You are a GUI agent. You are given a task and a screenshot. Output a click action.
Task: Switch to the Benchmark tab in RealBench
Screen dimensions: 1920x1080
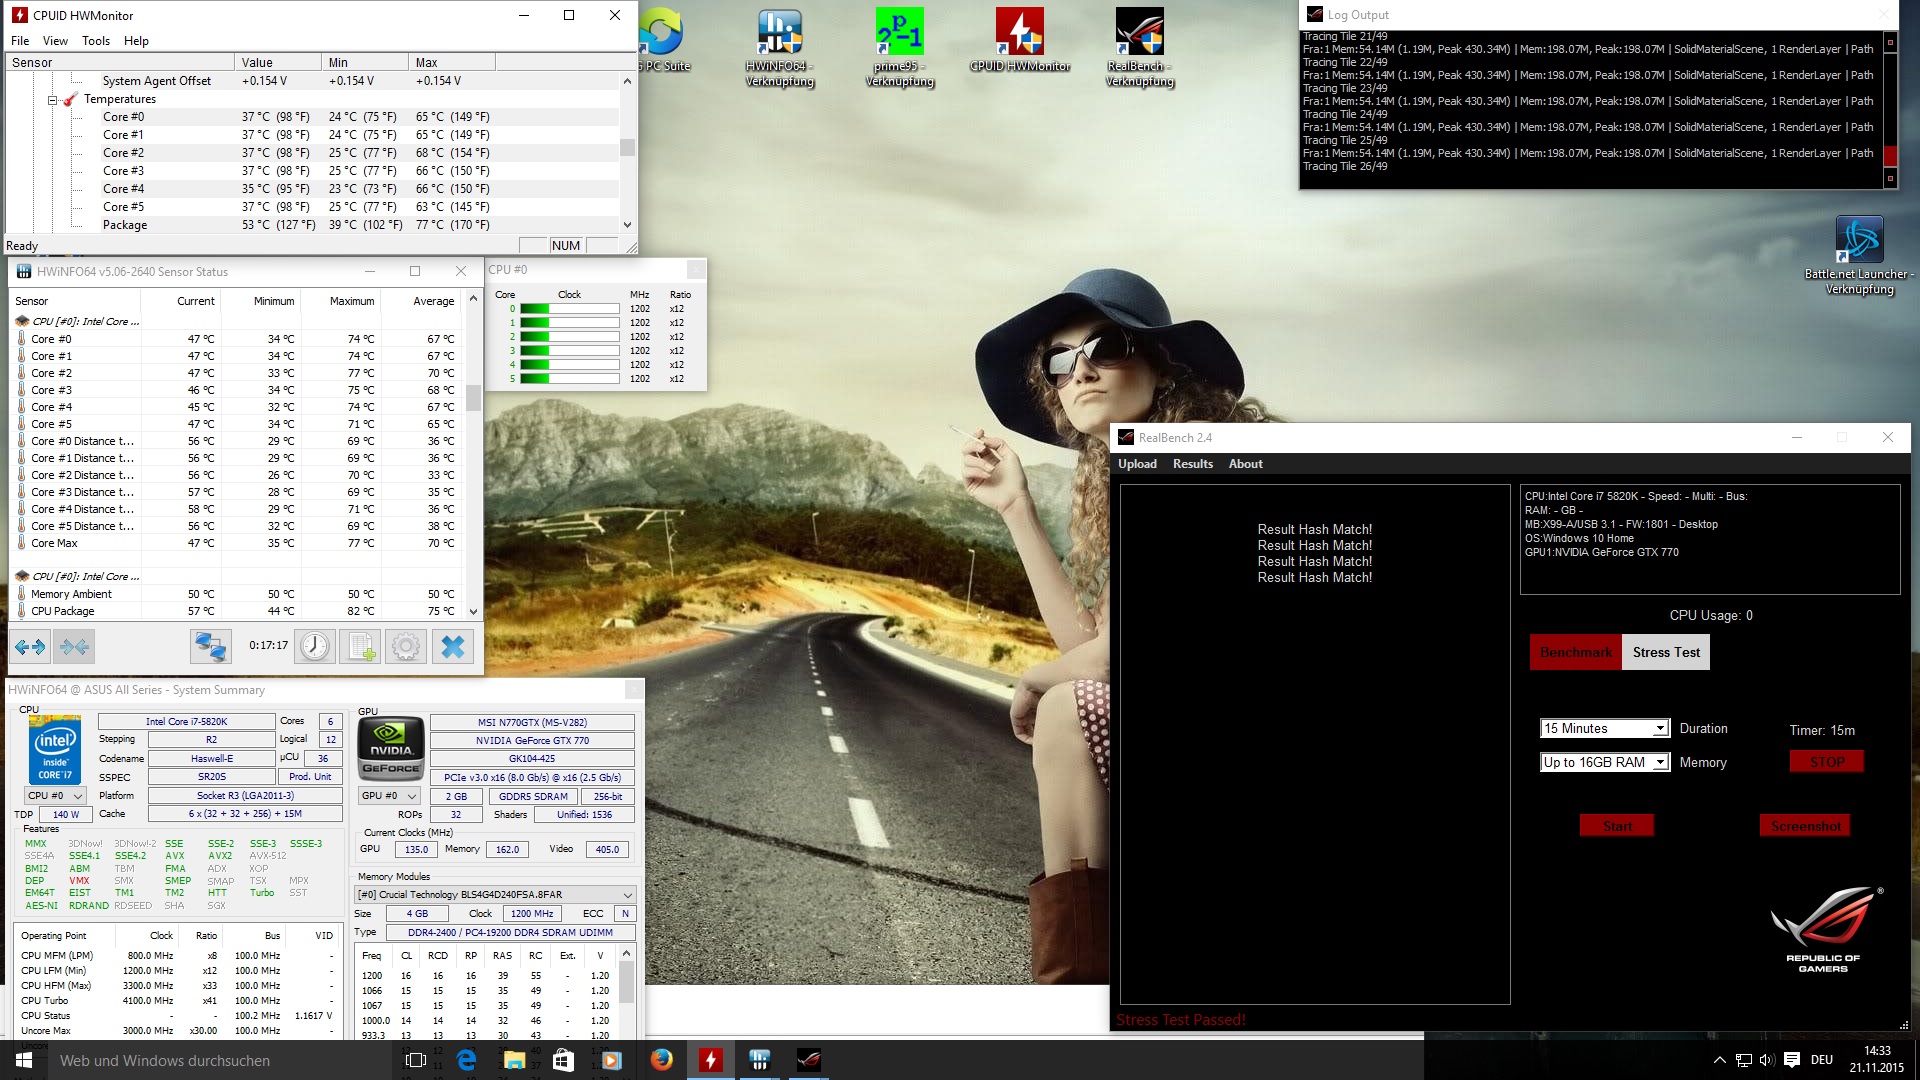(x=1575, y=652)
